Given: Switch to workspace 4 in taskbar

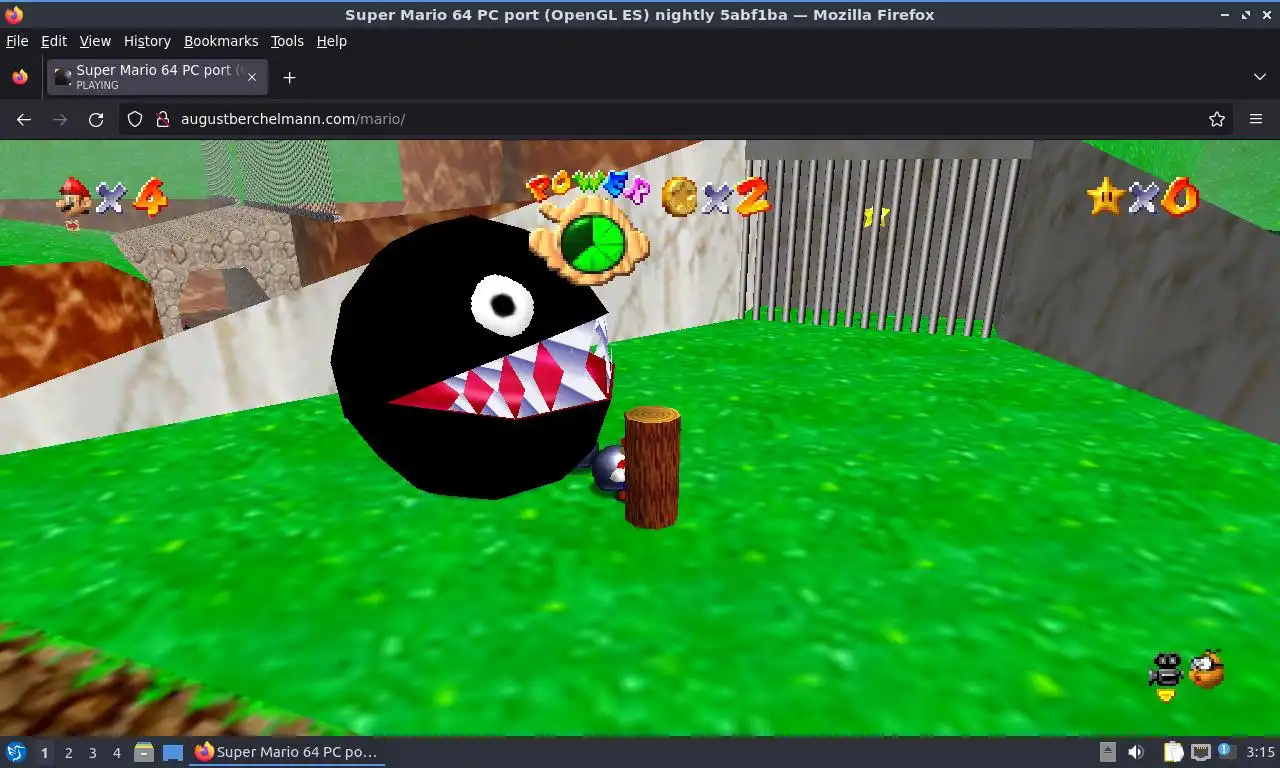Looking at the screenshot, I should coord(116,753).
